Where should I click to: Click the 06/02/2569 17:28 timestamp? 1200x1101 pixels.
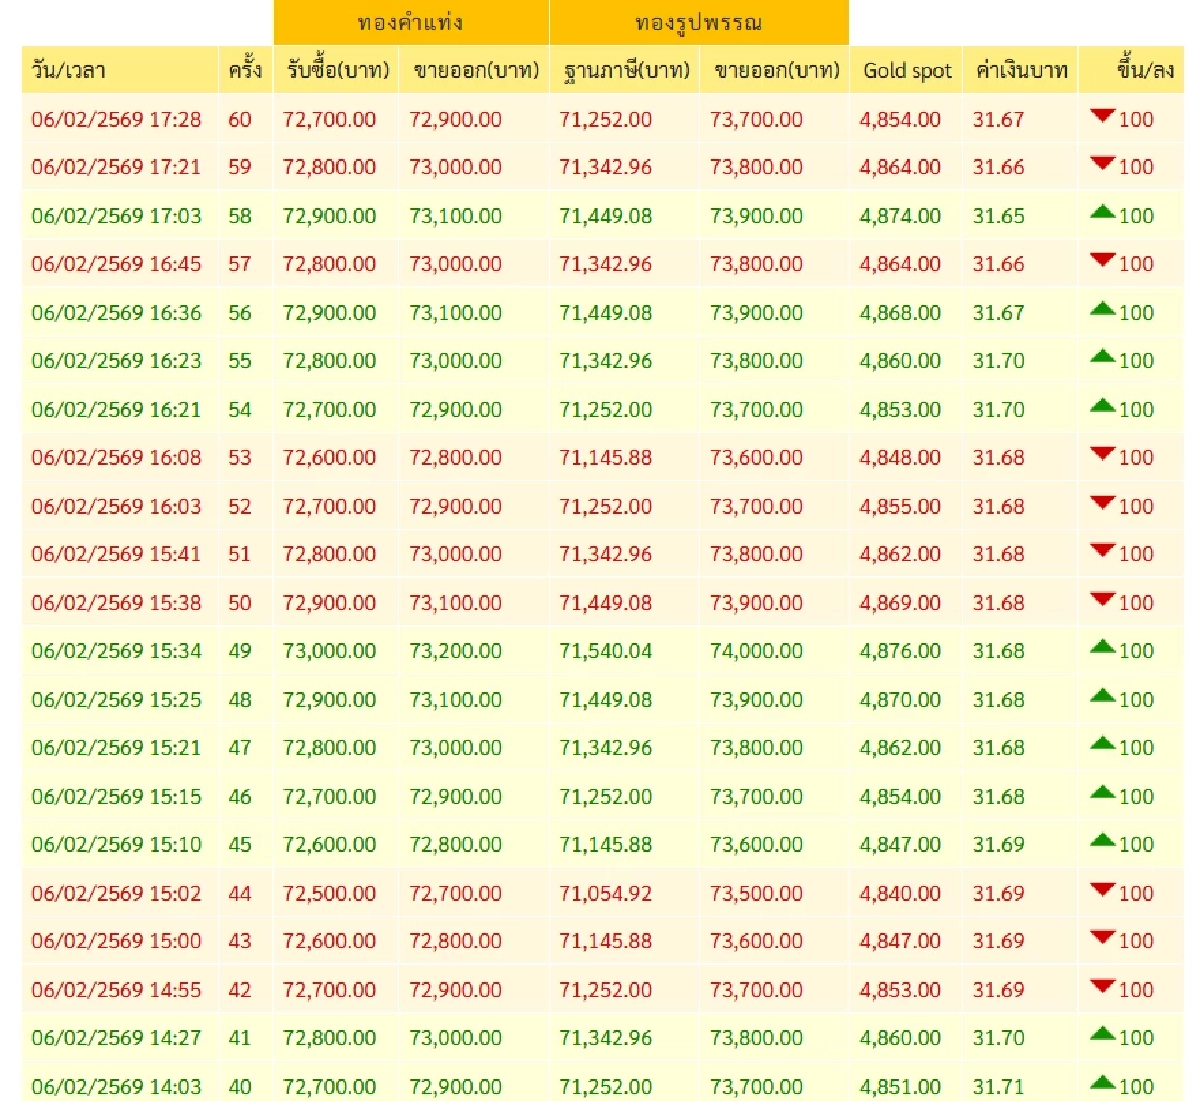point(116,119)
